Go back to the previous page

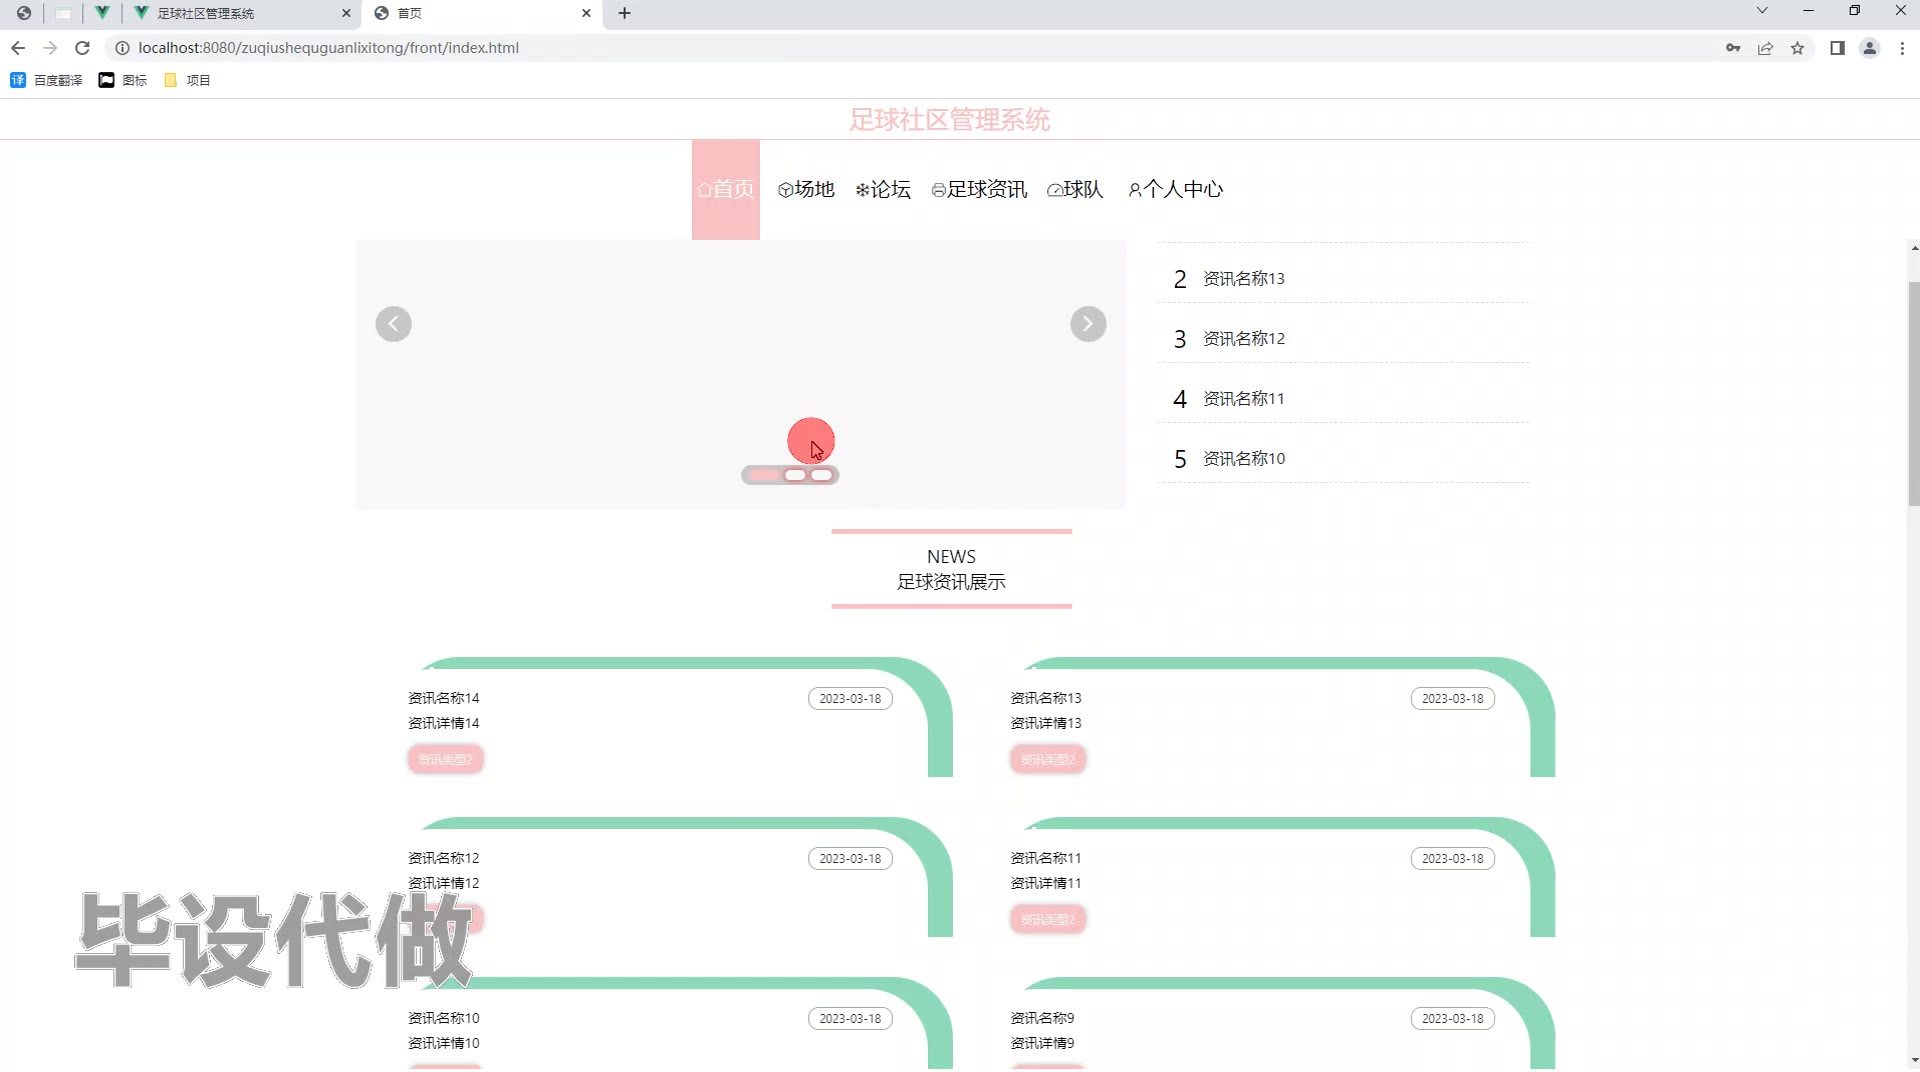pos(18,48)
